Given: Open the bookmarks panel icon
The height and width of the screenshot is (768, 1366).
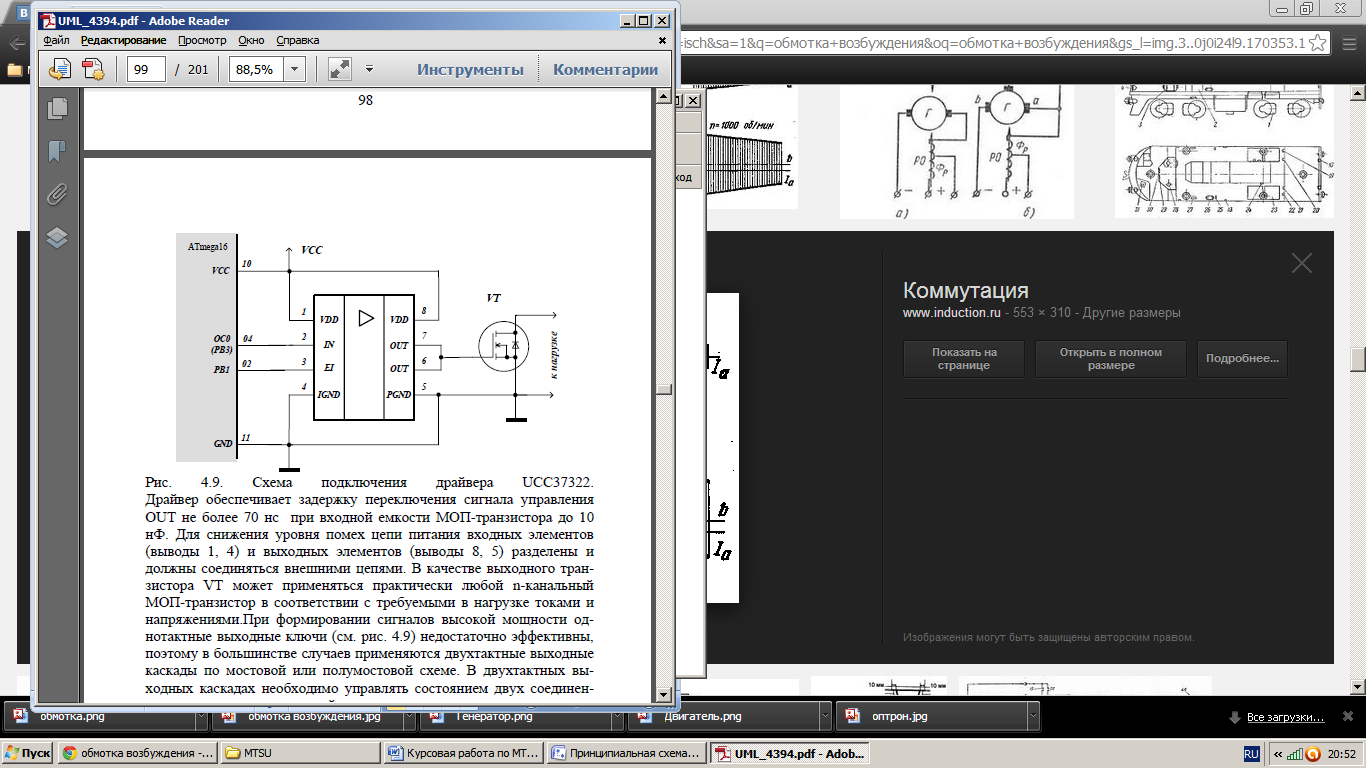Looking at the screenshot, I should pos(57,151).
